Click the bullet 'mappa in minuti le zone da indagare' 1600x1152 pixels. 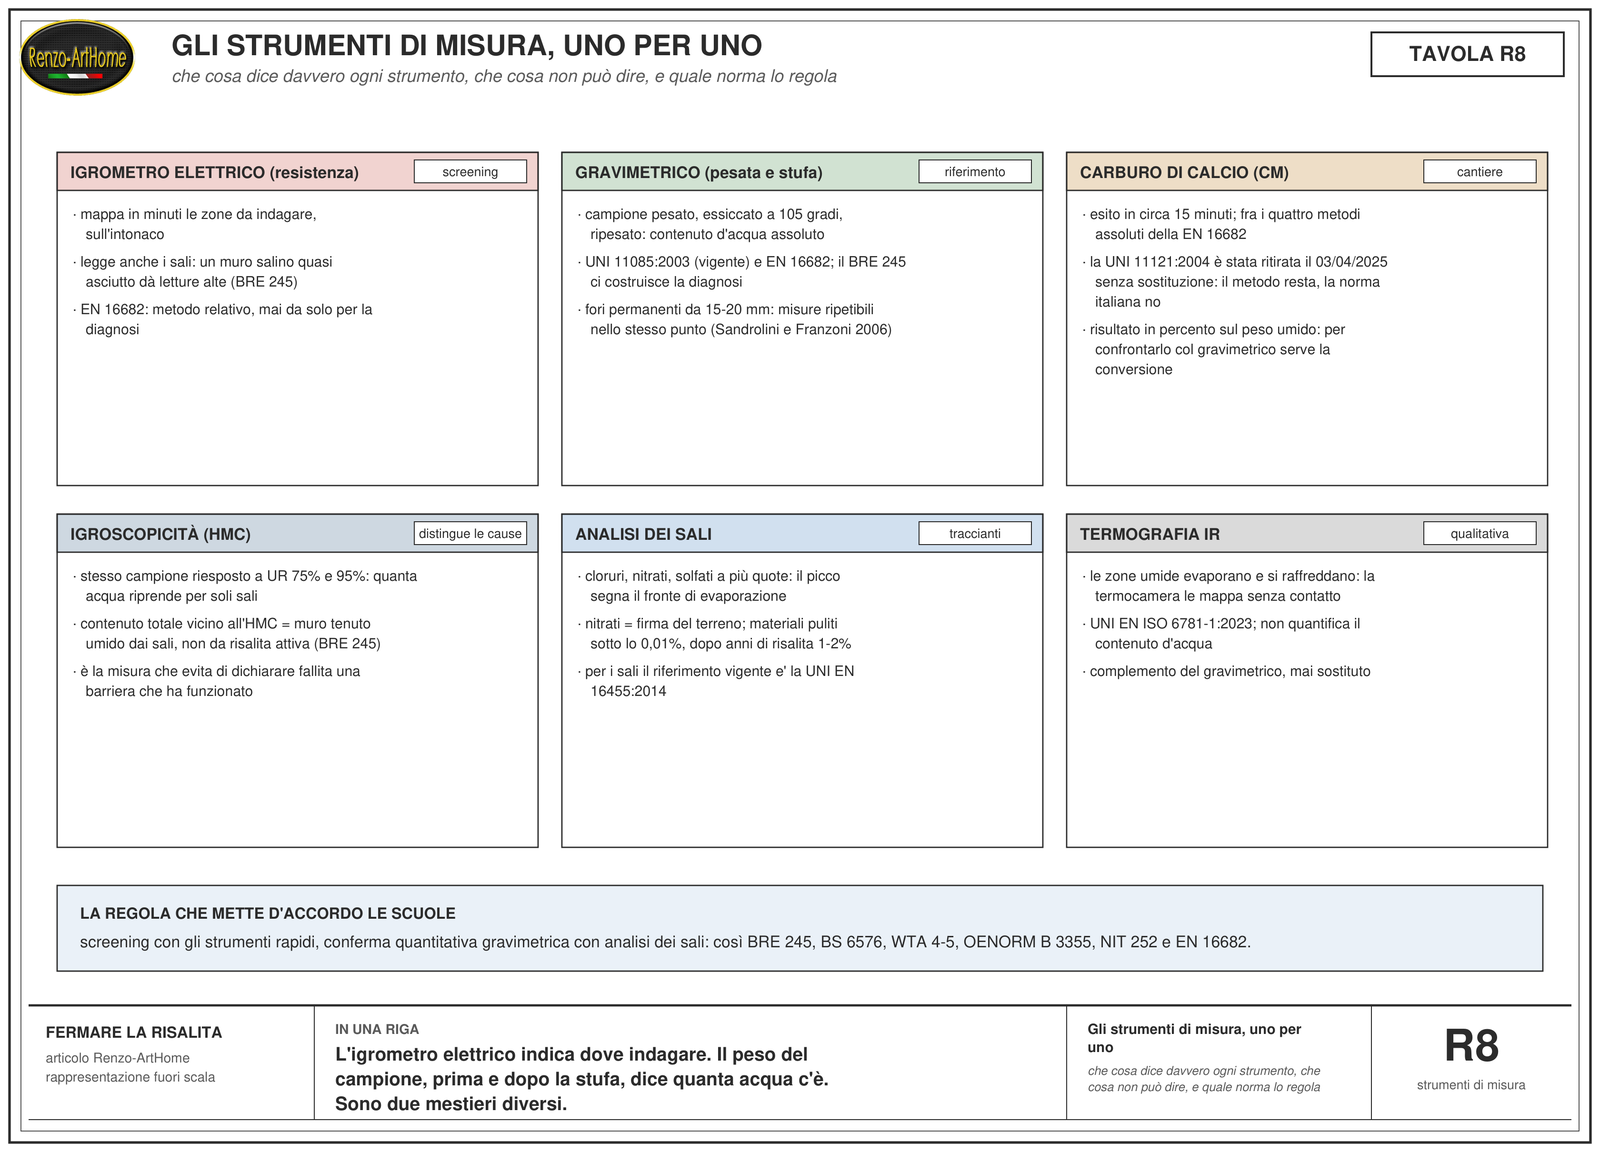point(194,224)
